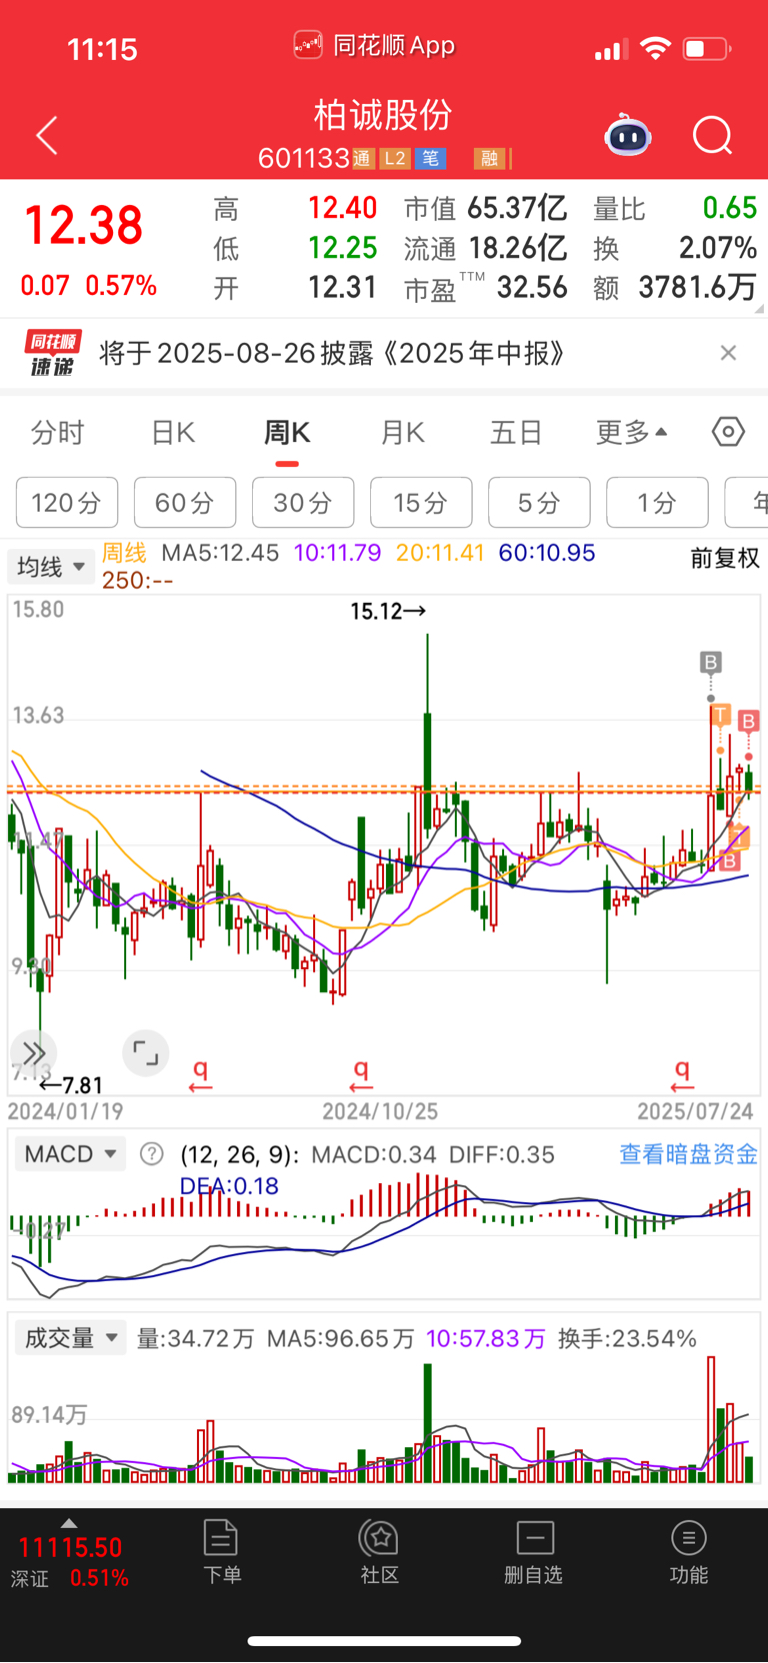Open the 均线 indicator dropdown
Viewport: 768px width, 1663px height.
tap(50, 567)
